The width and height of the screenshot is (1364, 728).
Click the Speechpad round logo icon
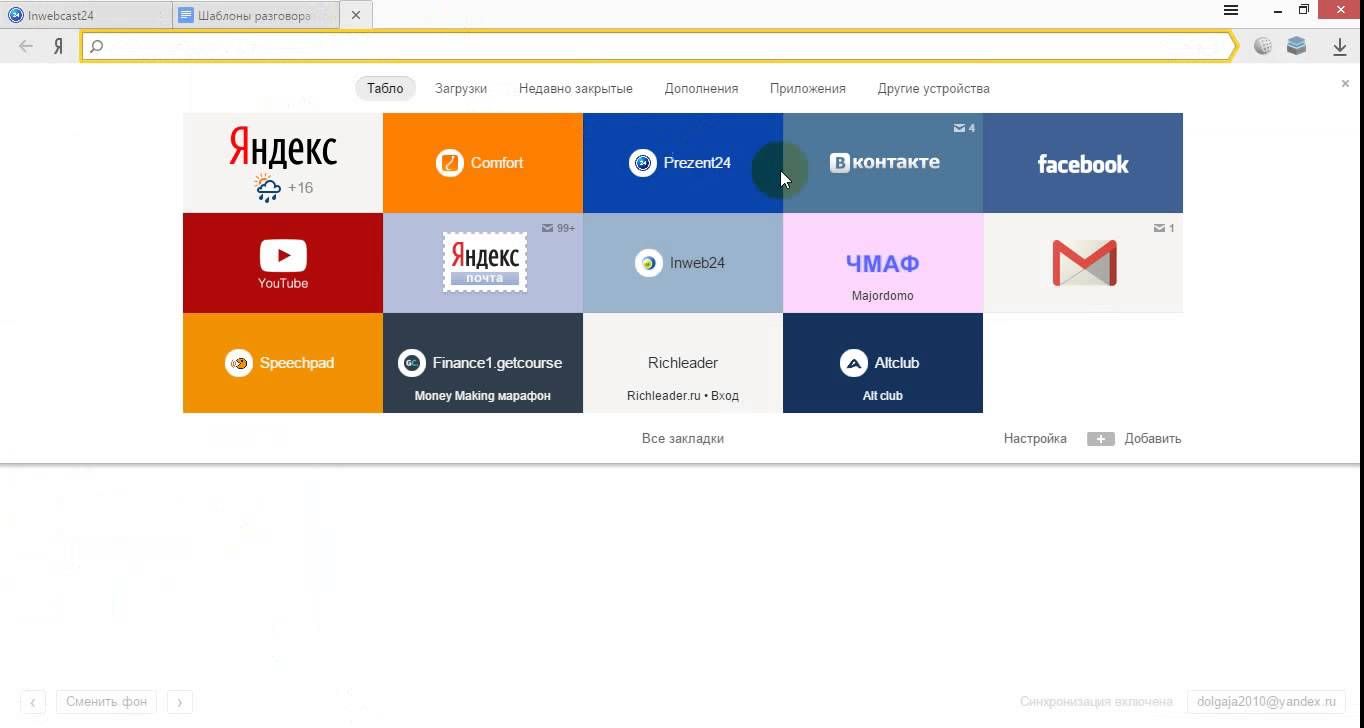pos(239,363)
